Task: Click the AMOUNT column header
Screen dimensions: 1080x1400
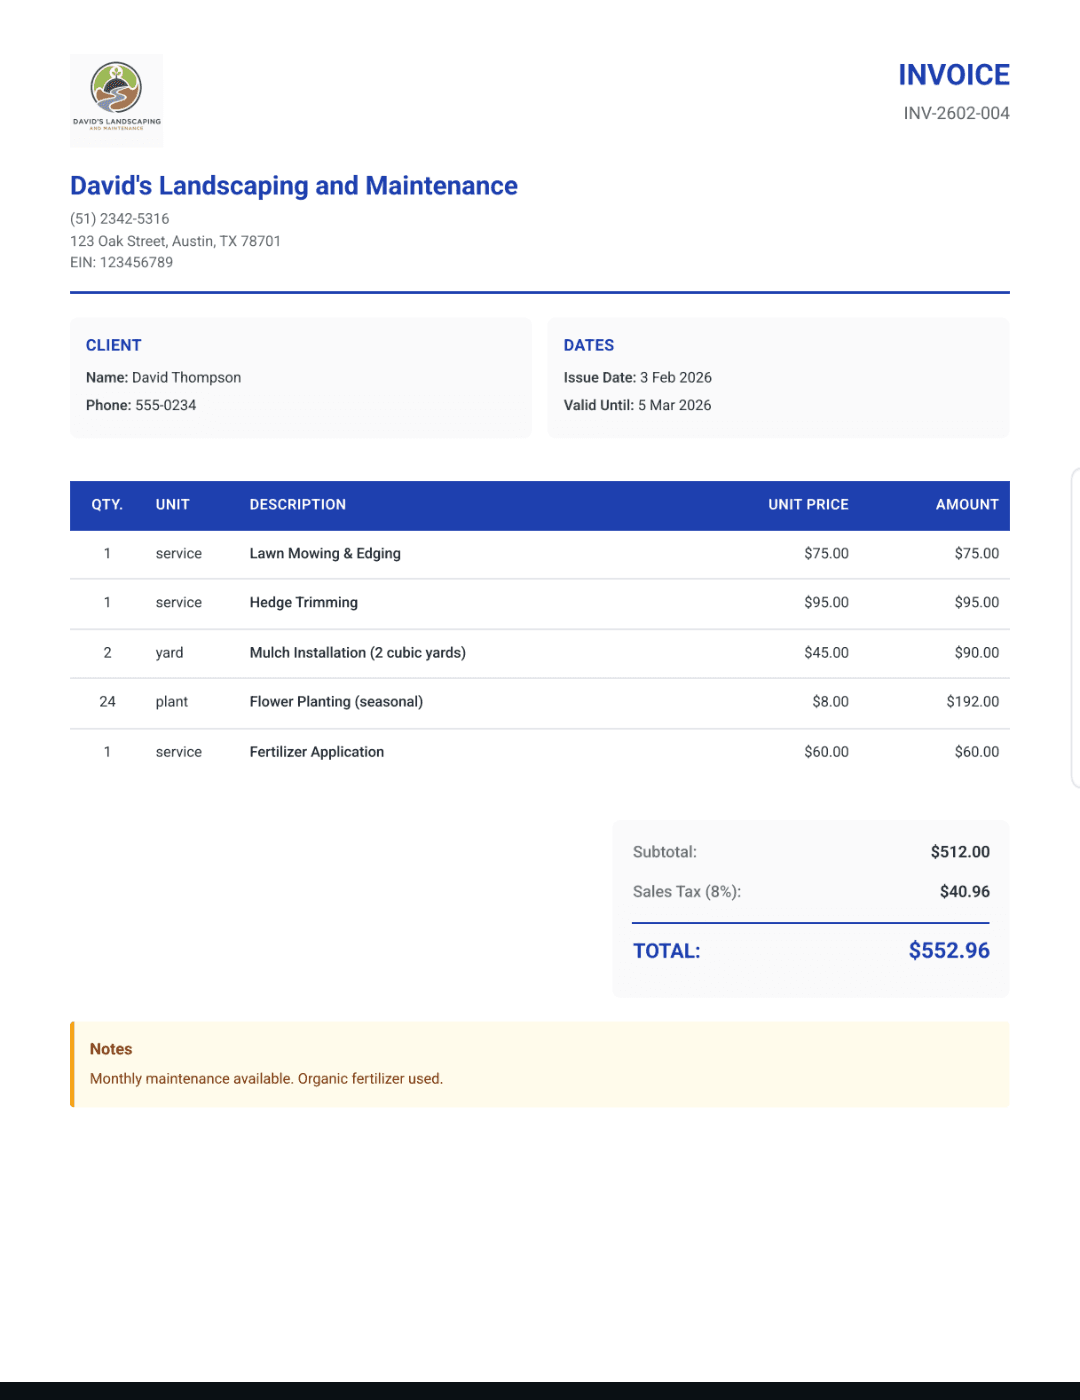Action: point(966,505)
